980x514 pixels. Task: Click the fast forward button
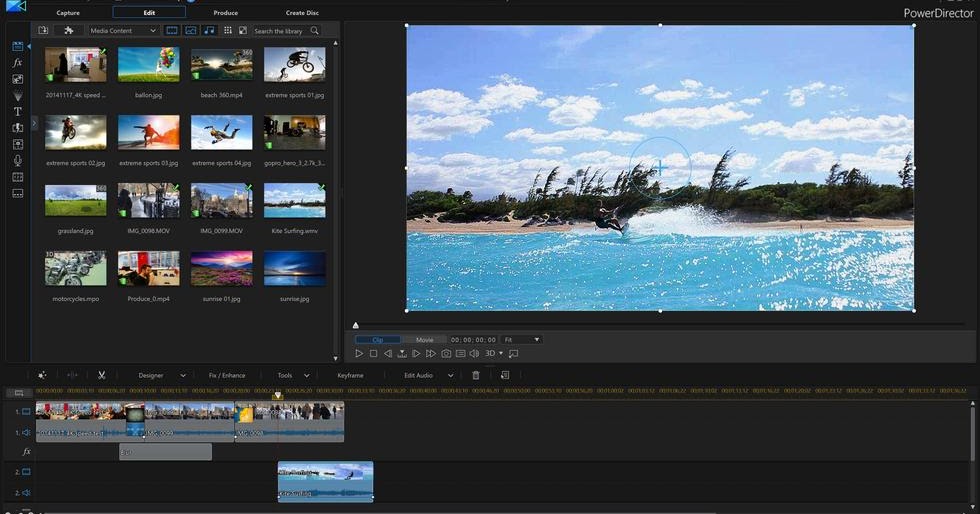coord(431,353)
